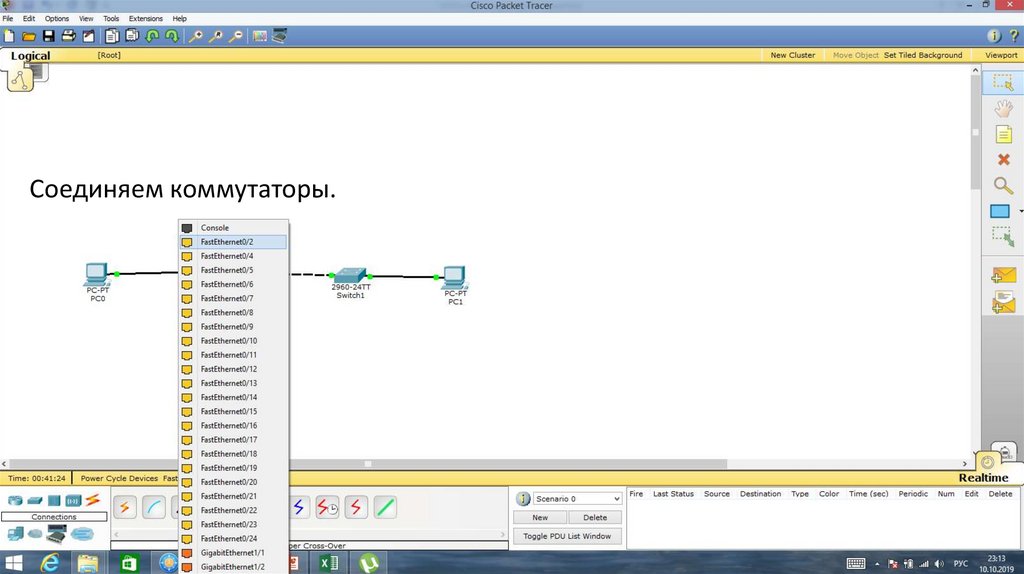Open the File menu
The height and width of the screenshot is (574, 1024).
coord(8,19)
